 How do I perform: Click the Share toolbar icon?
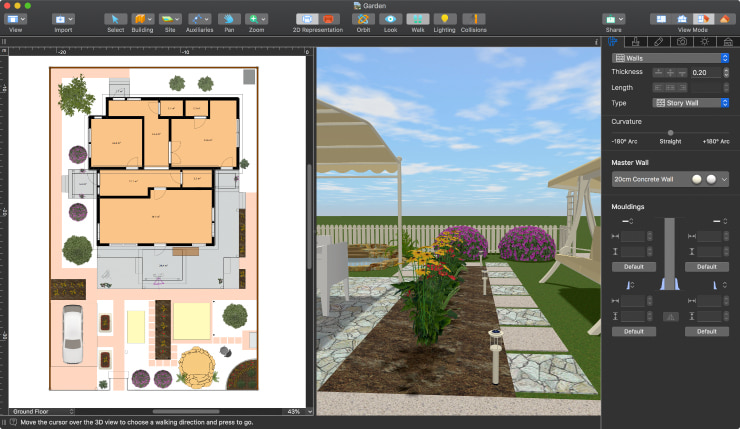[614, 19]
